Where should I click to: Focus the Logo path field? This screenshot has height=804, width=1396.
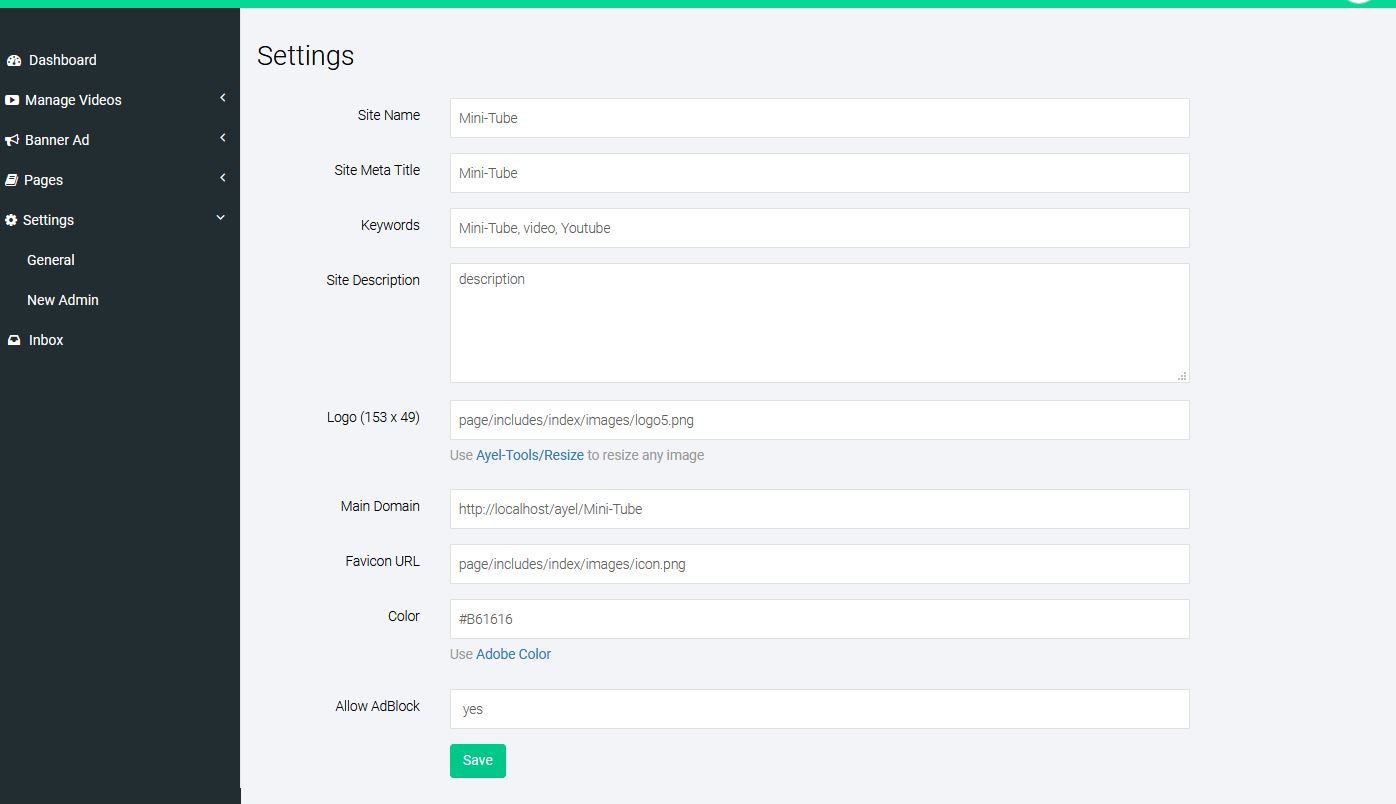pos(820,420)
